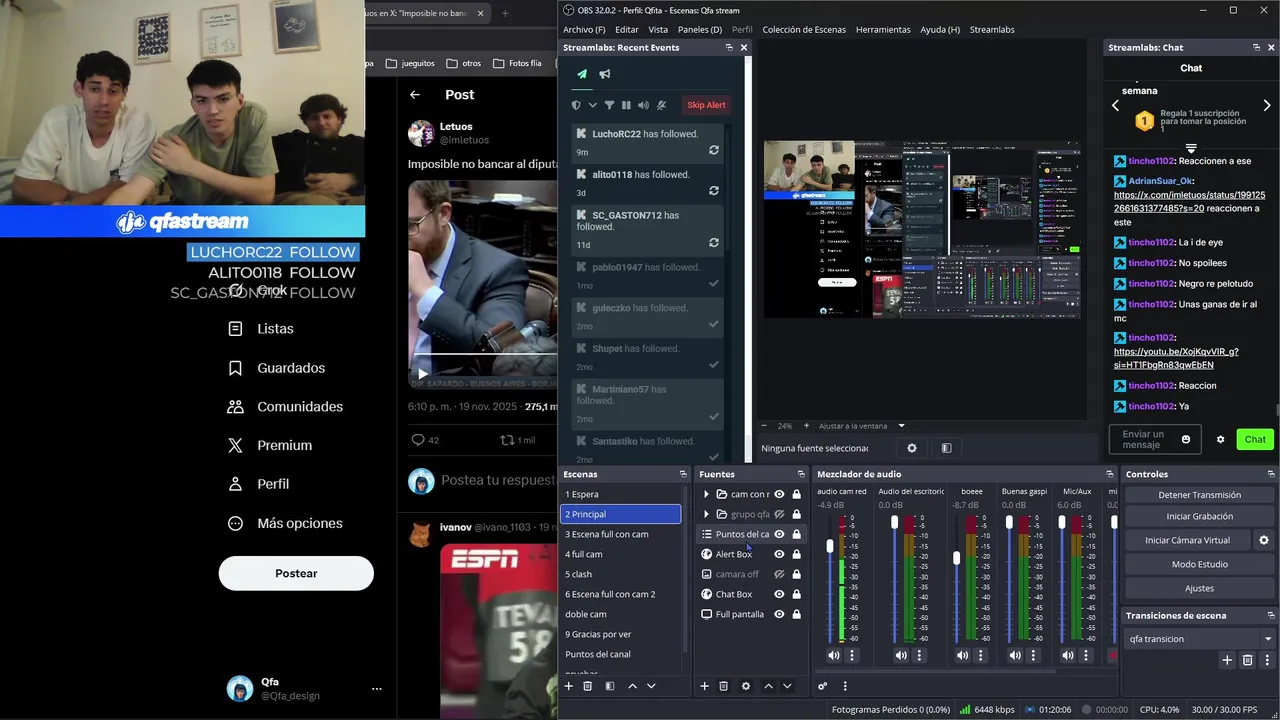This screenshot has height=720, width=1280.
Task: Open advanced audio properties gears icon
Action: (x=823, y=686)
